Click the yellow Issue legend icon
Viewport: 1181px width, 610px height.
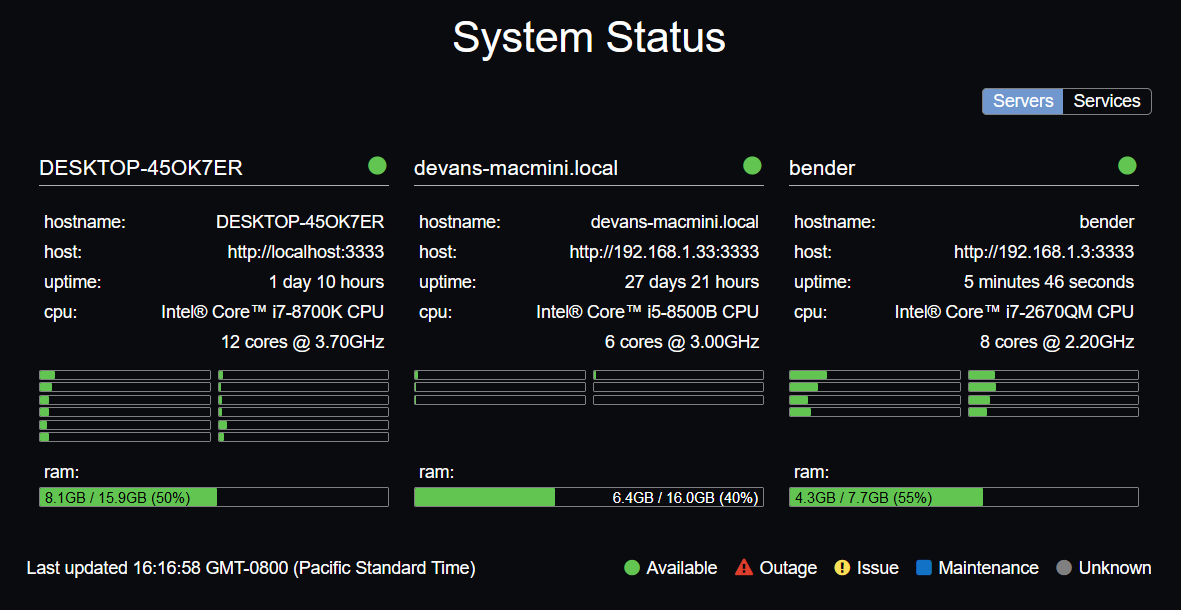pos(842,568)
